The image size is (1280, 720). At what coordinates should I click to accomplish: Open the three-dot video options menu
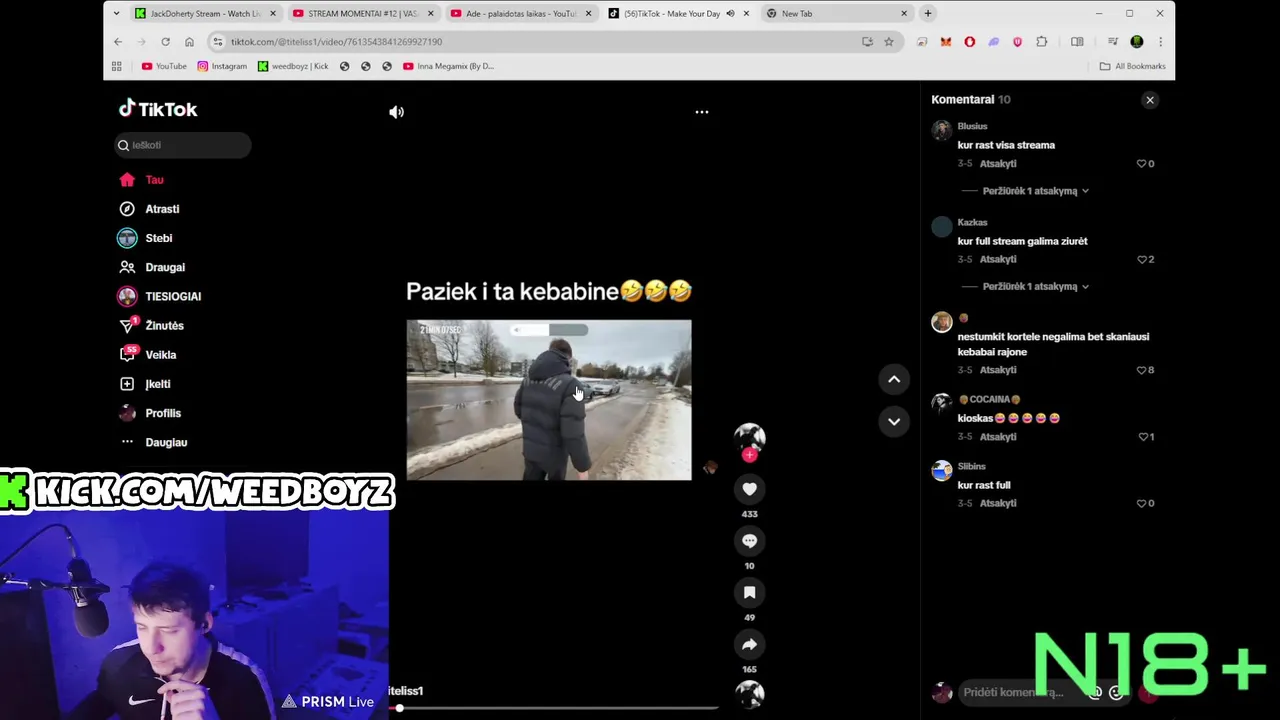702,112
